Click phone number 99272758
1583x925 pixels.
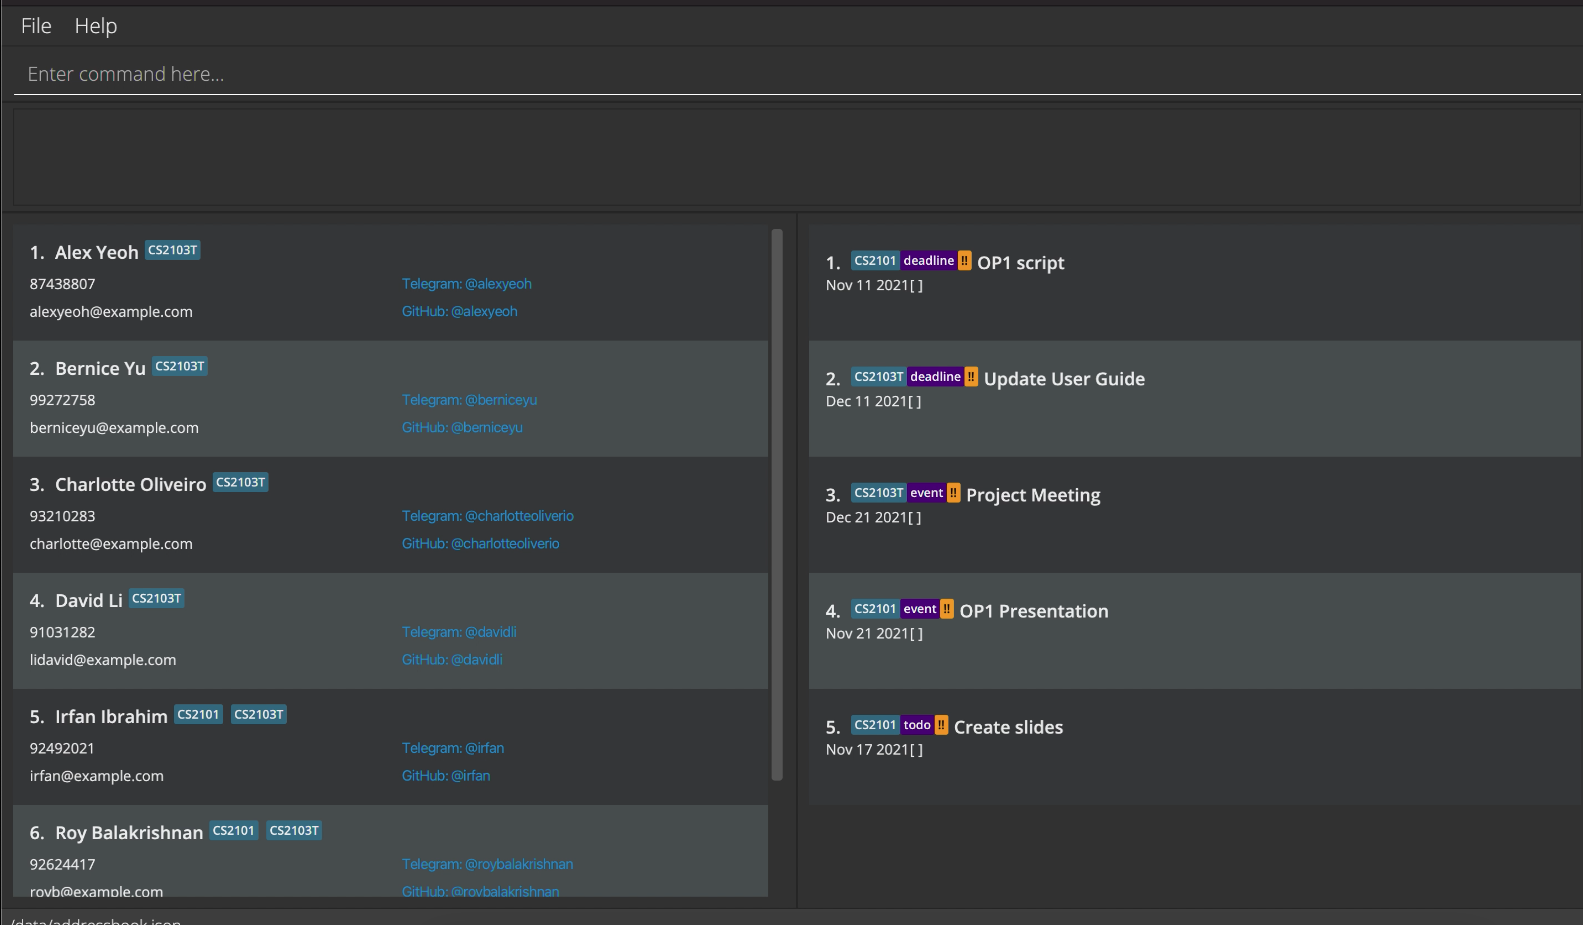(63, 400)
